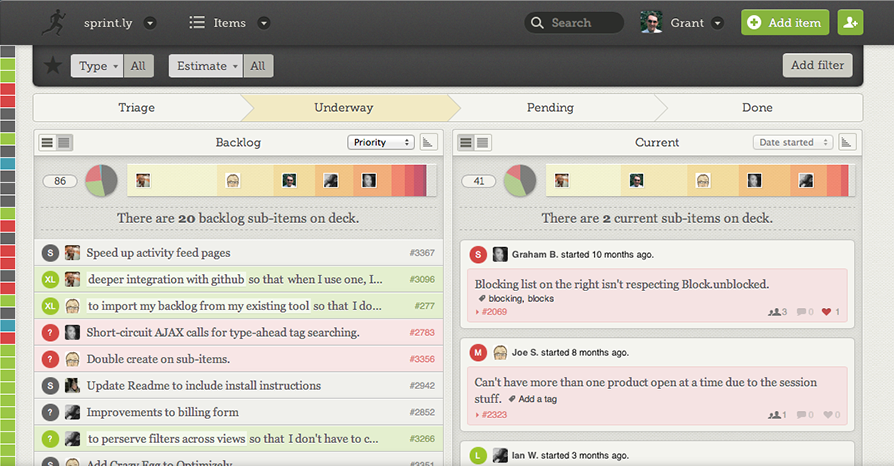Click the M badge on Joe S. card
894x466 pixels.
coord(478,352)
